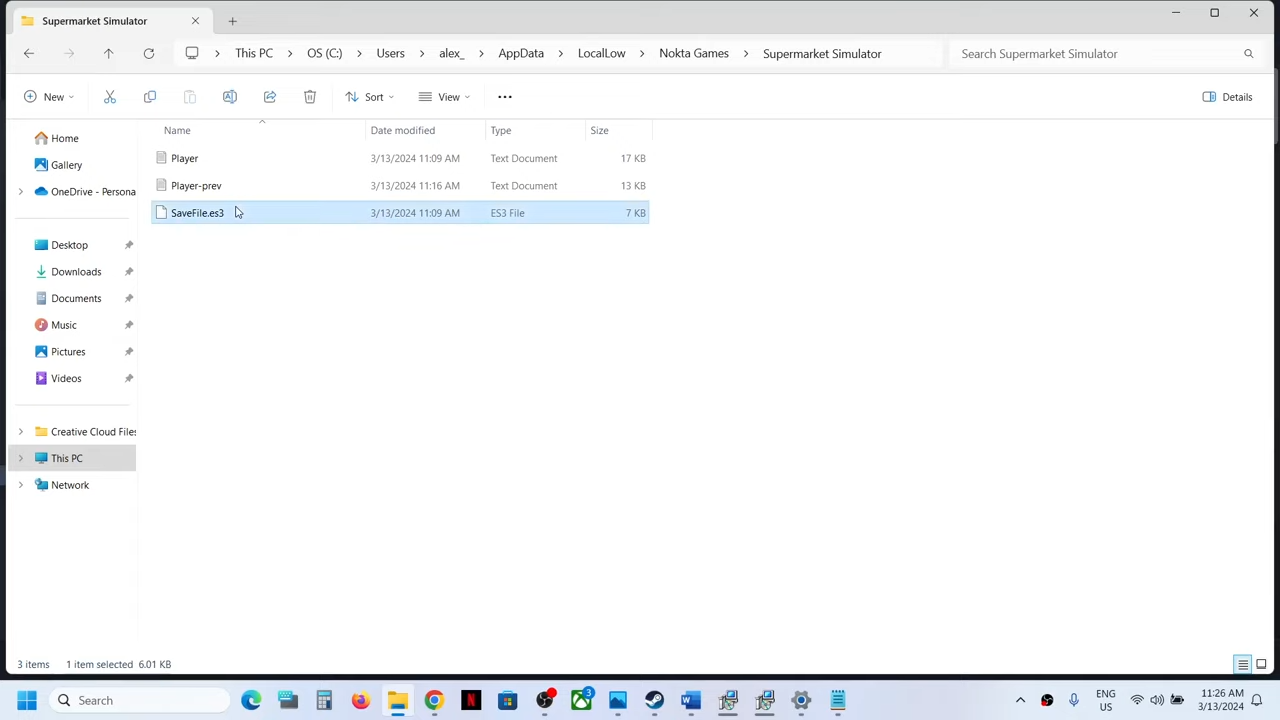Open the See more options menu

tap(505, 97)
